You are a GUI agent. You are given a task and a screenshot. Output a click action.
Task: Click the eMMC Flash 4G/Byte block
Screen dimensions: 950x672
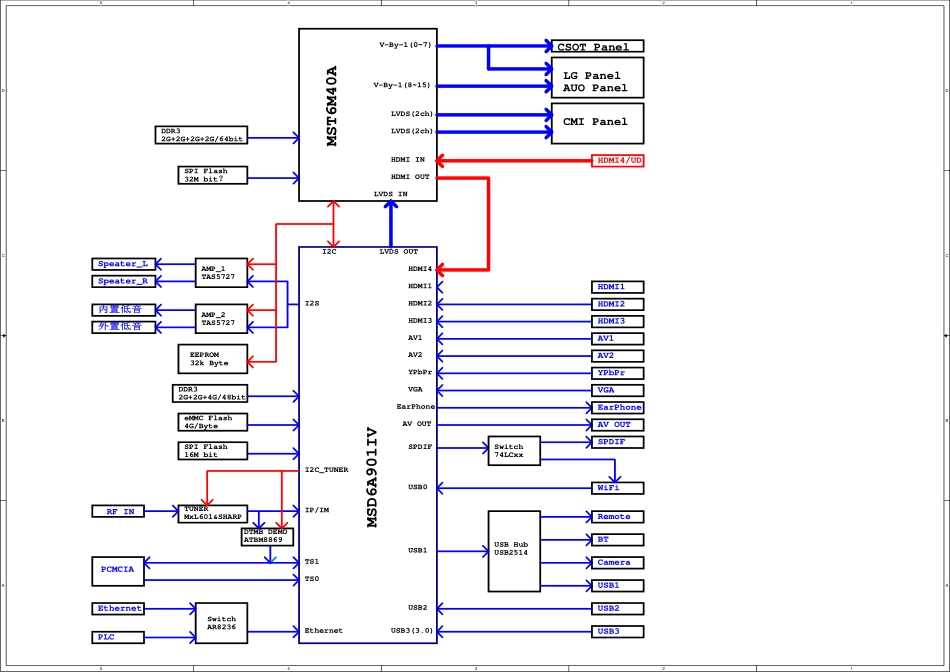(211, 422)
